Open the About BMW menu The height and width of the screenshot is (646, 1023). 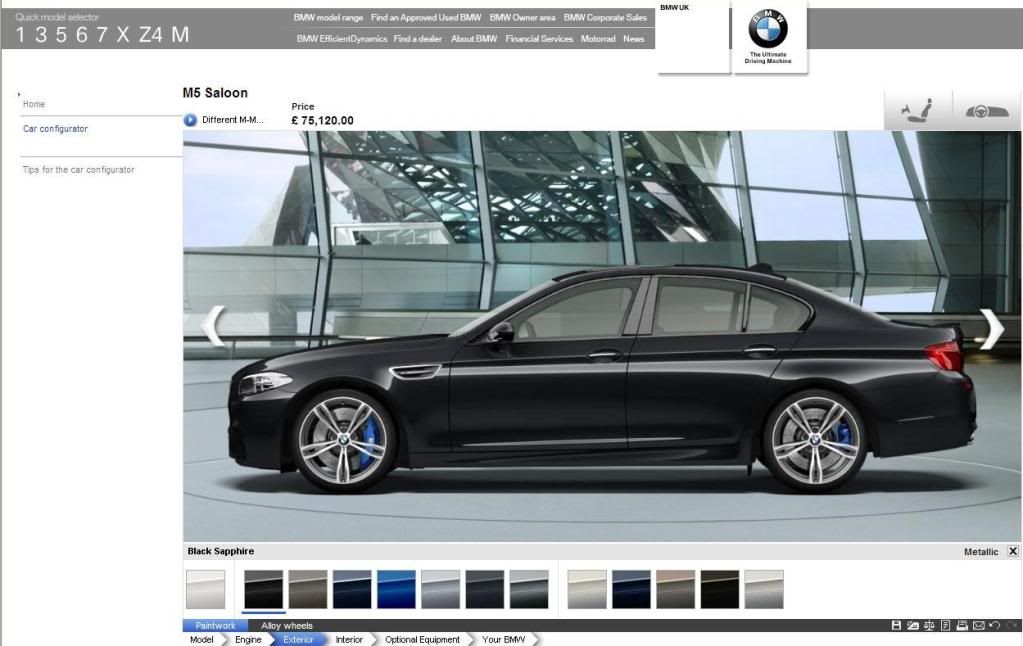tap(474, 39)
